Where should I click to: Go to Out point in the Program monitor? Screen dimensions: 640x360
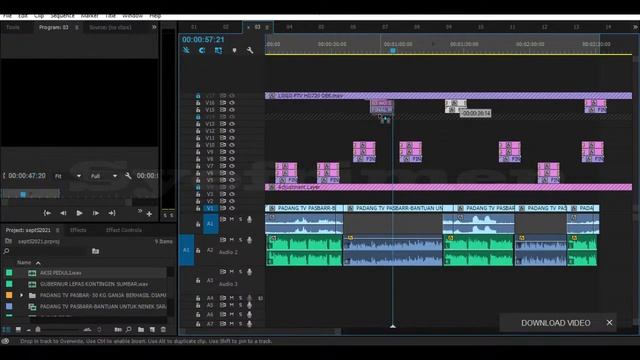(x=111, y=213)
